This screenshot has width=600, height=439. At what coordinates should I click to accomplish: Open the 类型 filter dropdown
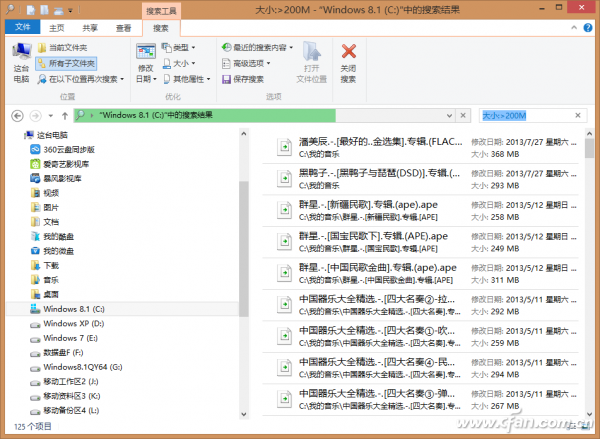coord(178,47)
